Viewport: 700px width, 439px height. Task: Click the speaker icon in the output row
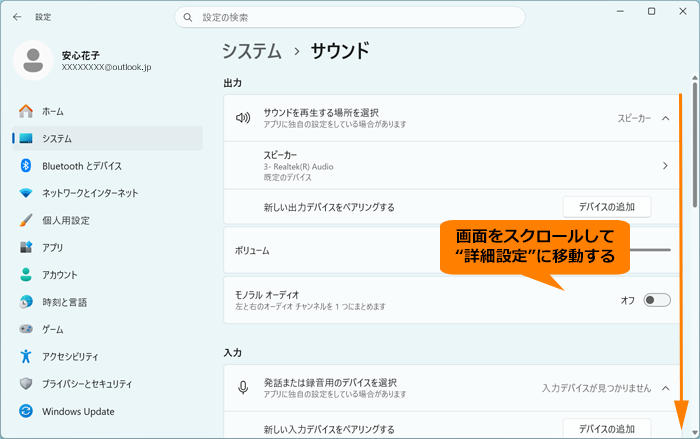tap(243, 118)
